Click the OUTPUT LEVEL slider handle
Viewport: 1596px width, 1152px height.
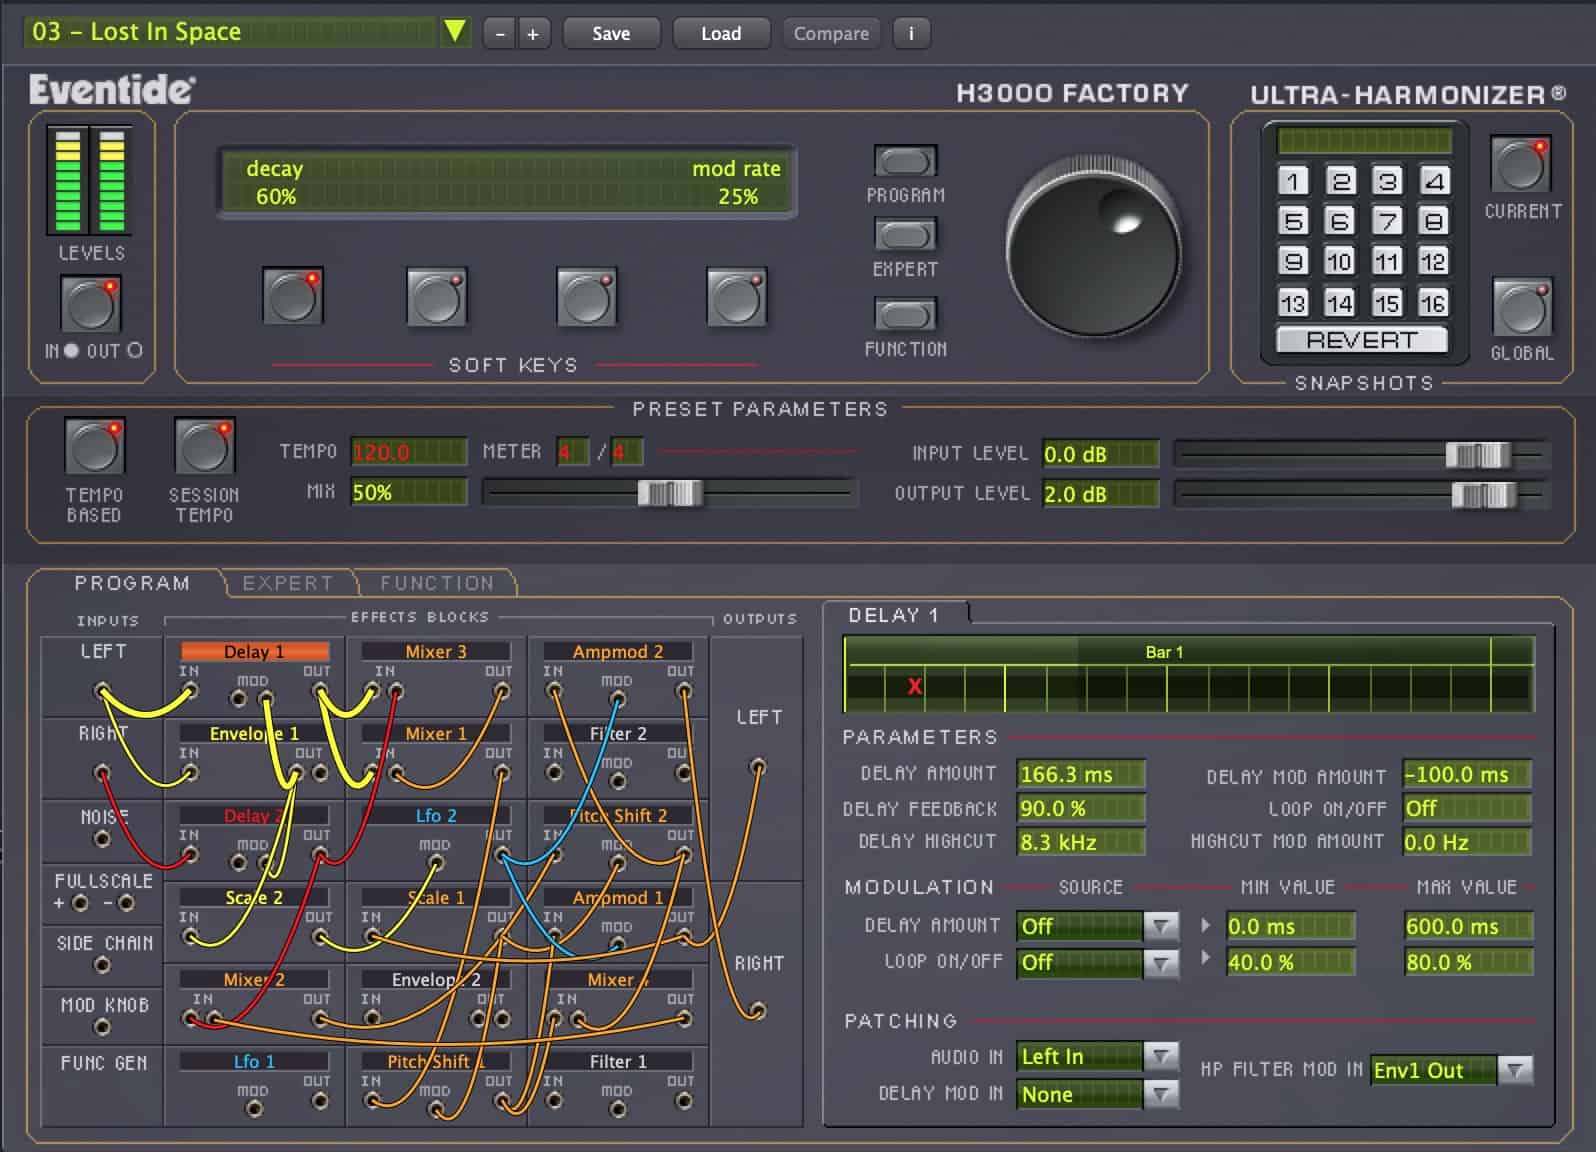(1484, 495)
